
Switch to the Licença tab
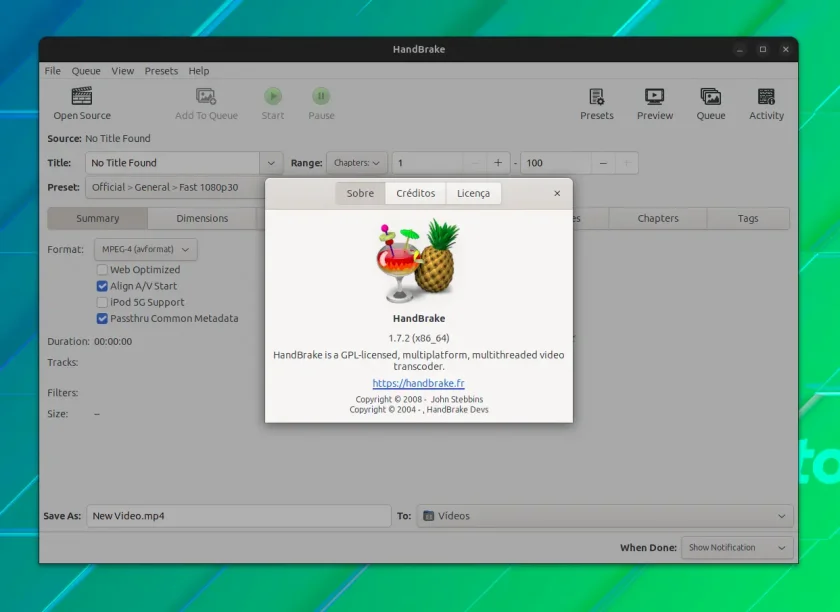click(474, 193)
